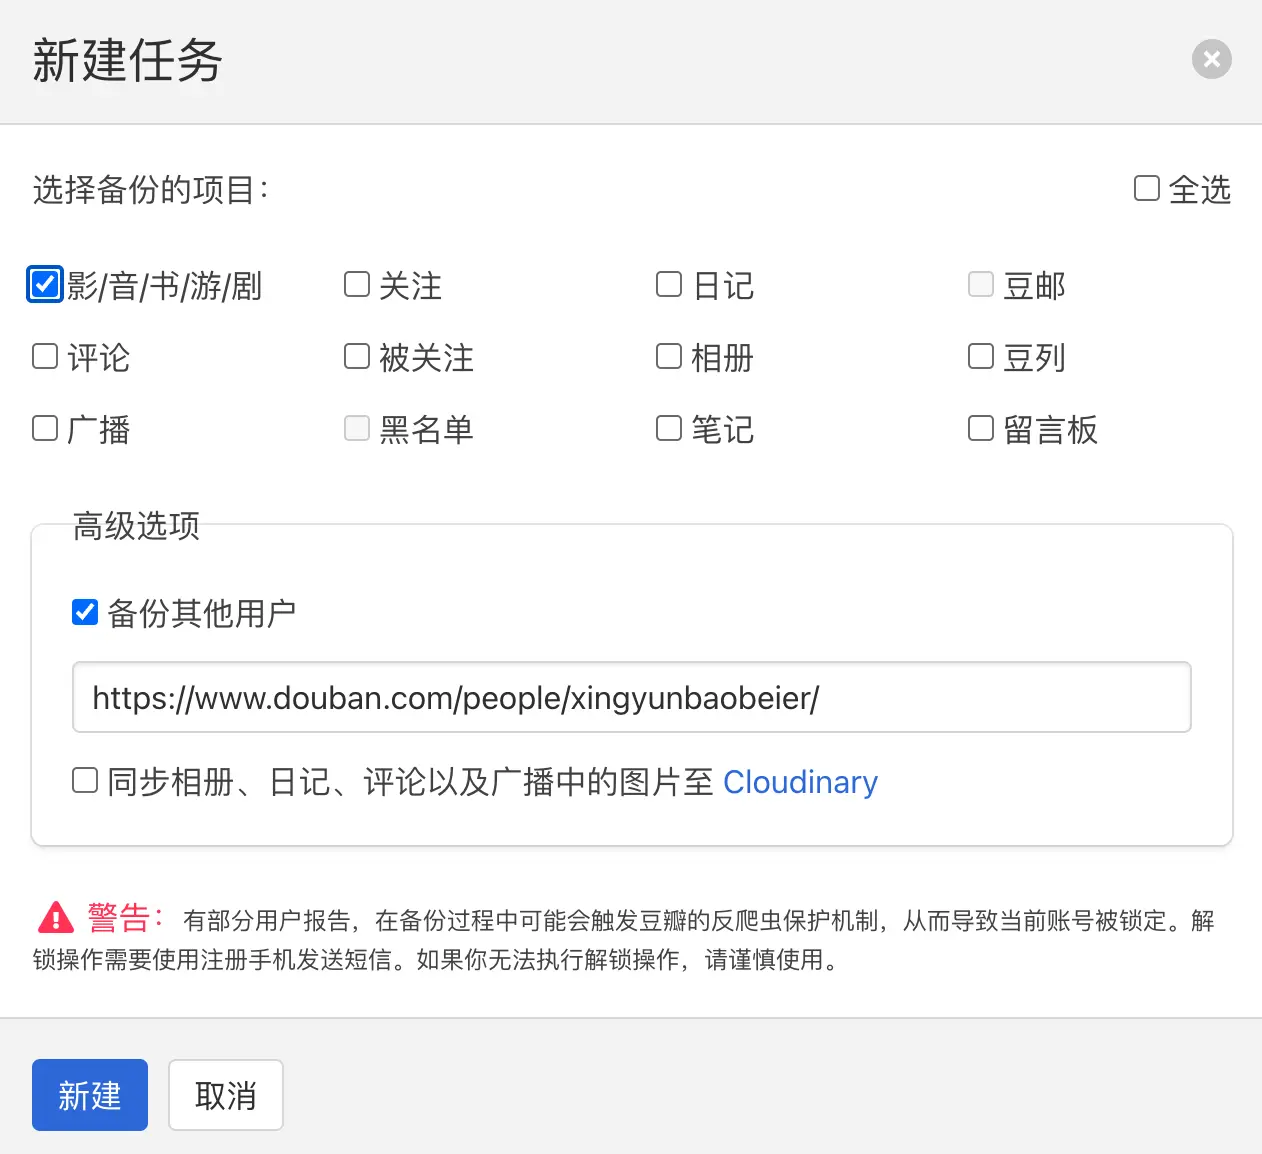Tick the 豆列 checkbox
The width and height of the screenshot is (1262, 1154).
click(981, 357)
